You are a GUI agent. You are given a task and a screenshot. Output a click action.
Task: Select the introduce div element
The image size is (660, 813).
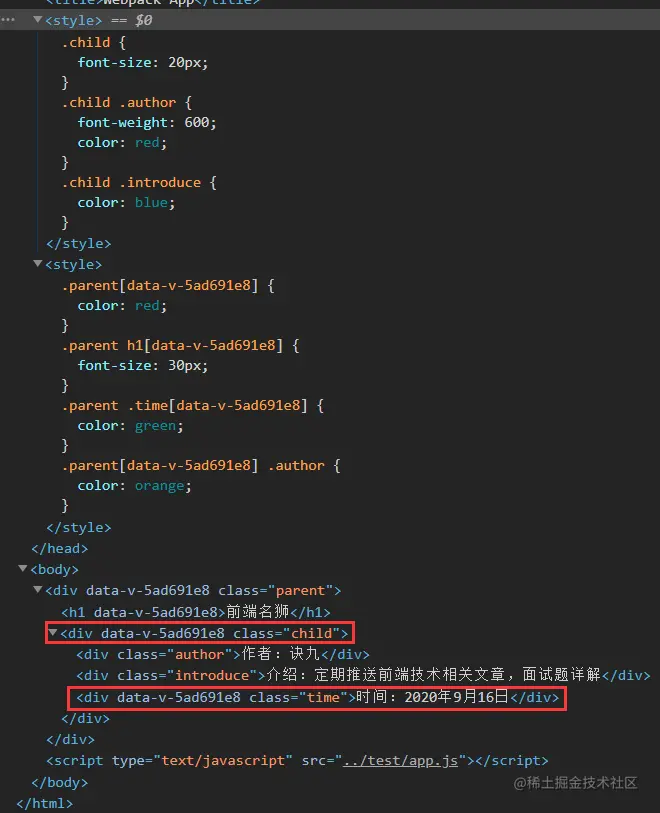click(363, 675)
